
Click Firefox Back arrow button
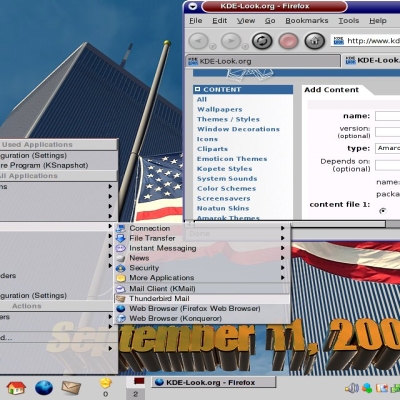click(199, 41)
